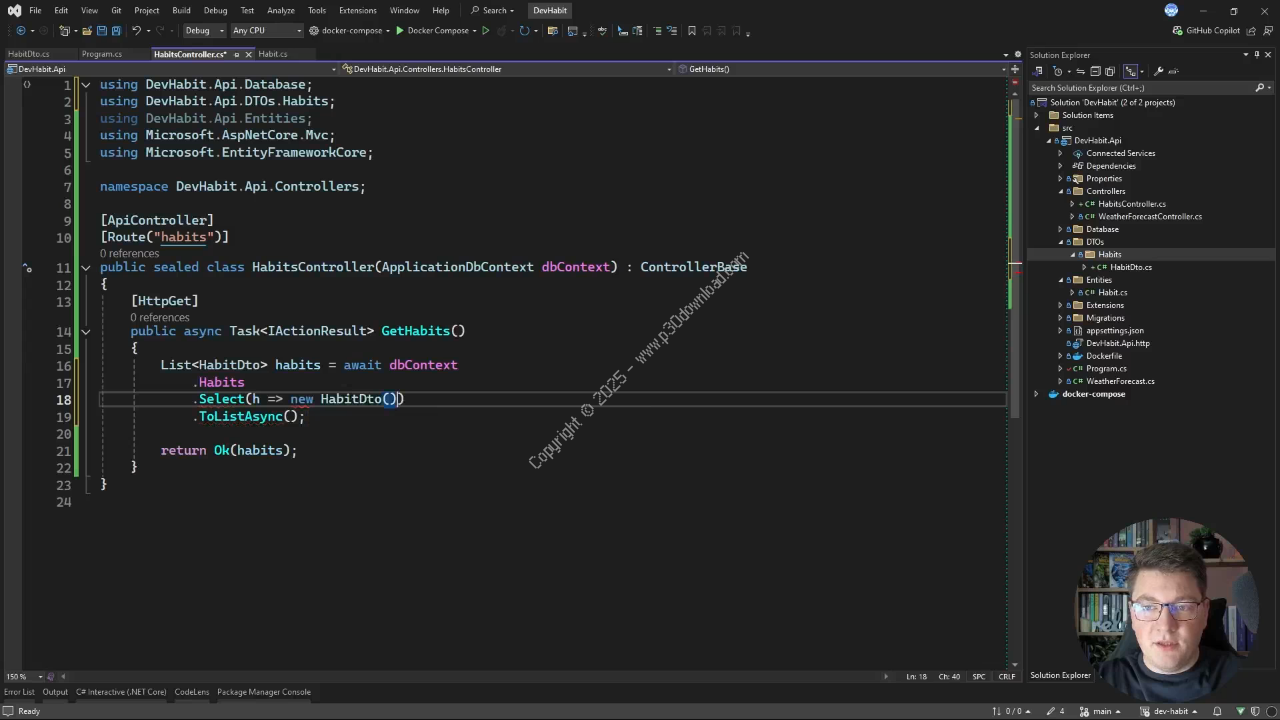Open the Error List panel tab
This screenshot has height=720, width=1280.
[x=19, y=692]
